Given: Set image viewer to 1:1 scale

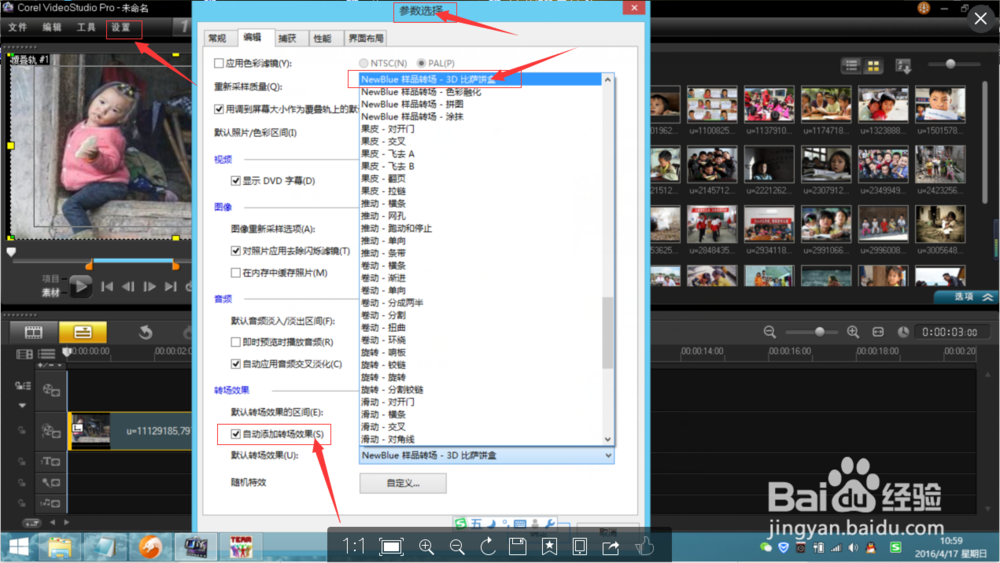Looking at the screenshot, I should click(x=353, y=547).
